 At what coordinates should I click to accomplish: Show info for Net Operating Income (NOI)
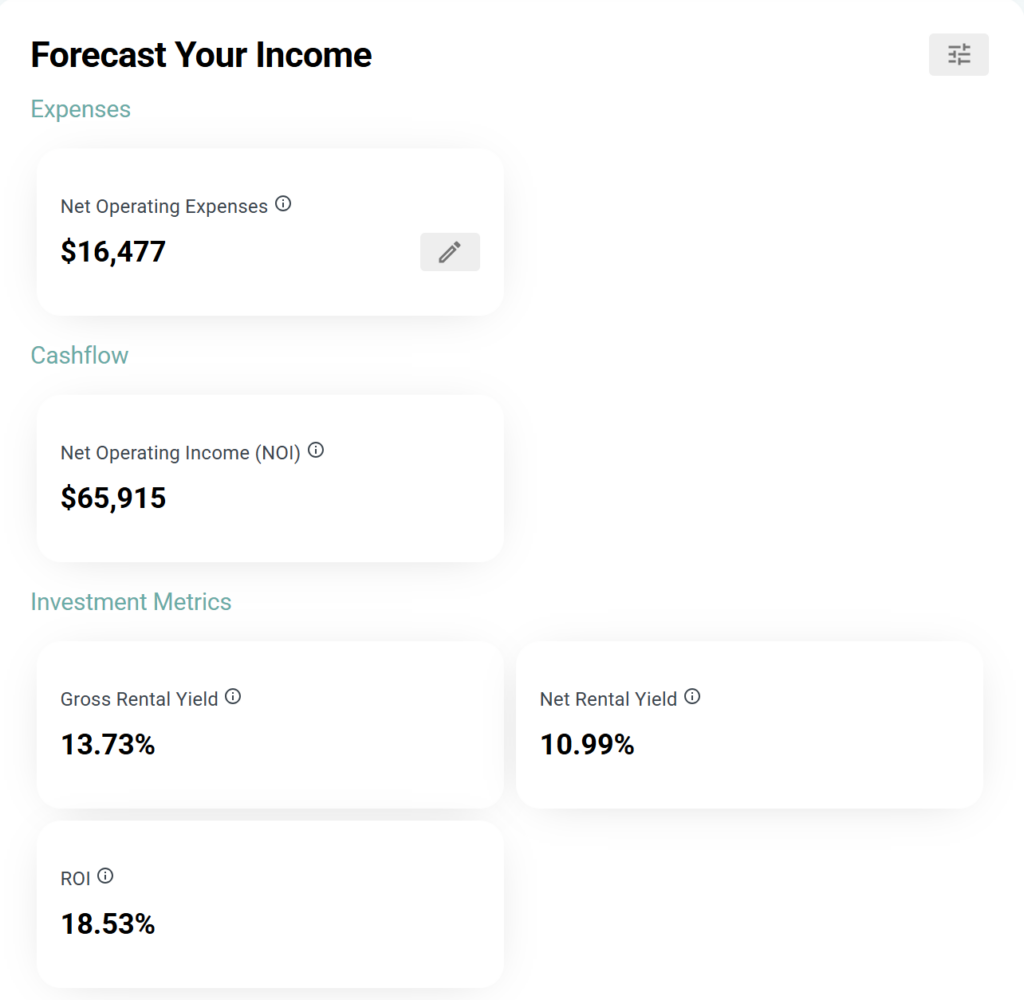tap(316, 450)
